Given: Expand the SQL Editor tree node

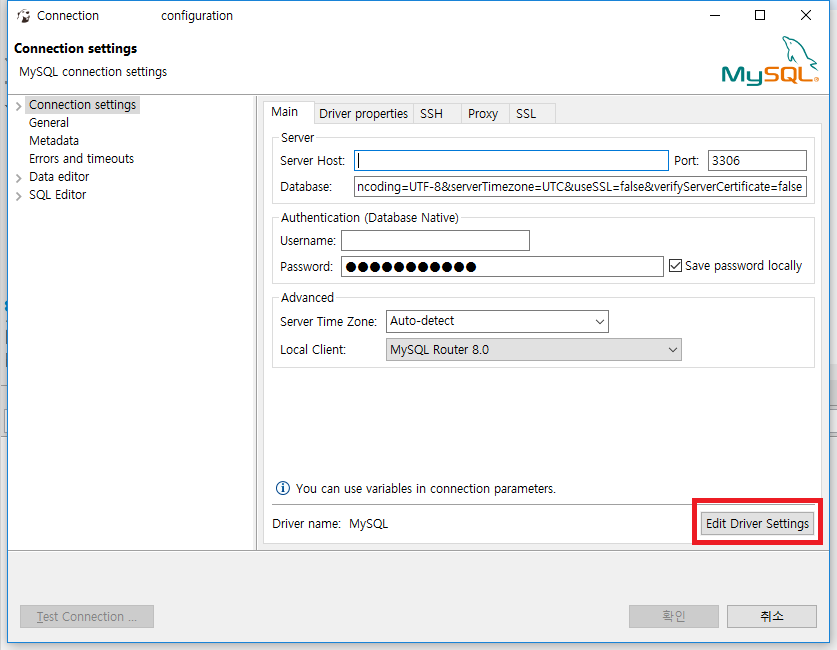Looking at the screenshot, I should click(19, 196).
